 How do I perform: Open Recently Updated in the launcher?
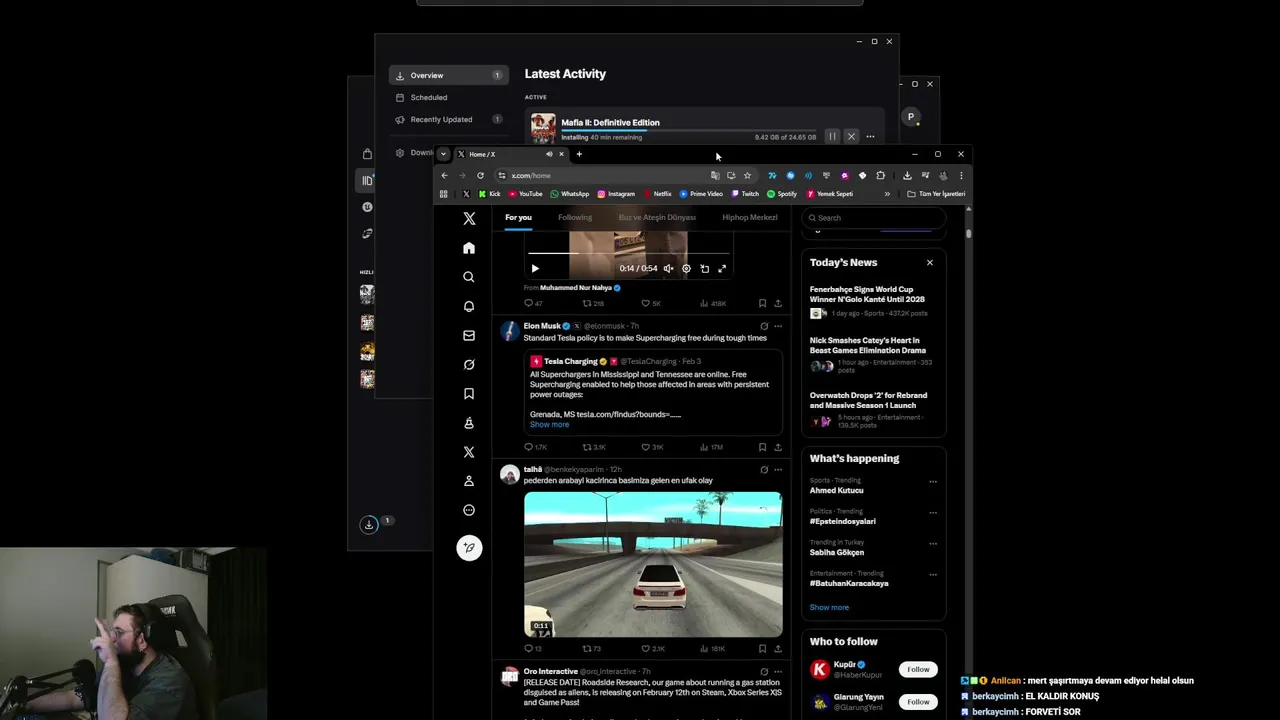(448, 119)
